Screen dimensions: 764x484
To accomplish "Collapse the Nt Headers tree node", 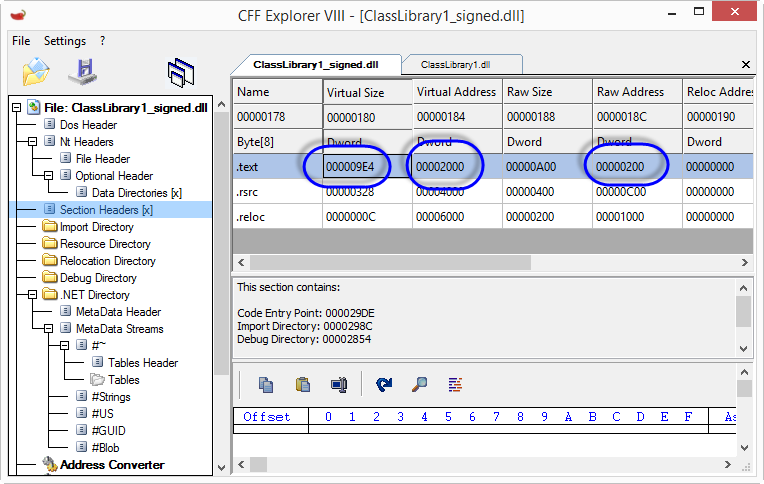I will [33, 142].
